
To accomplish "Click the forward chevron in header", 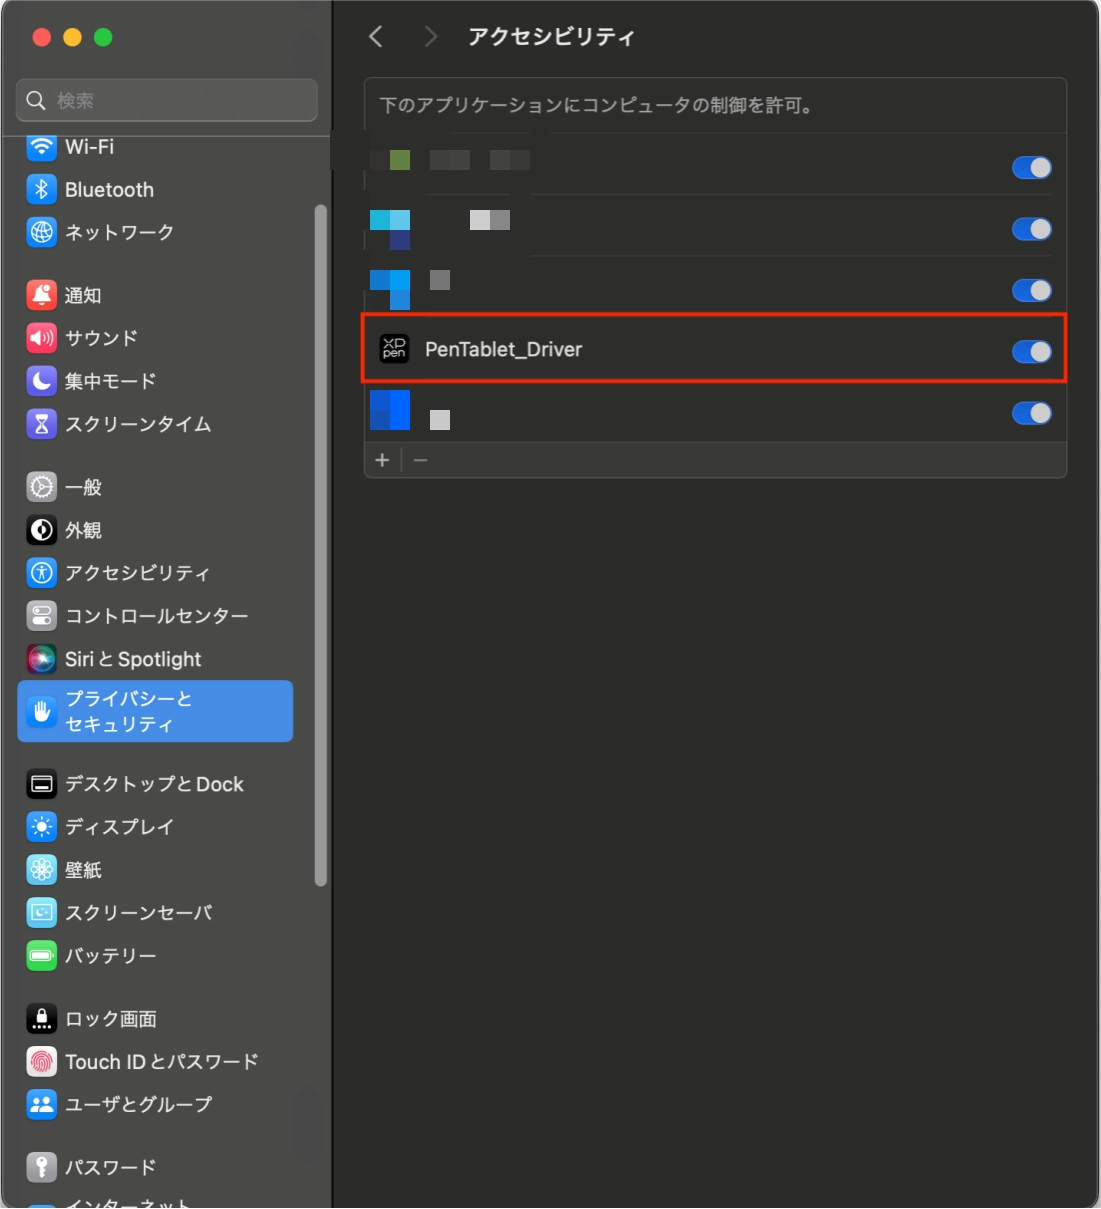I will point(431,37).
